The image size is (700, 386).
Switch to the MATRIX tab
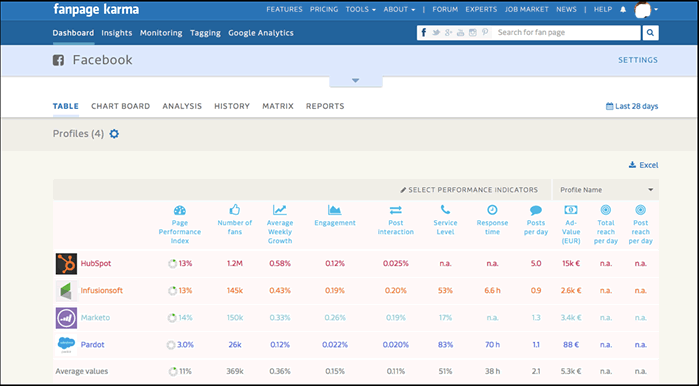(278, 106)
